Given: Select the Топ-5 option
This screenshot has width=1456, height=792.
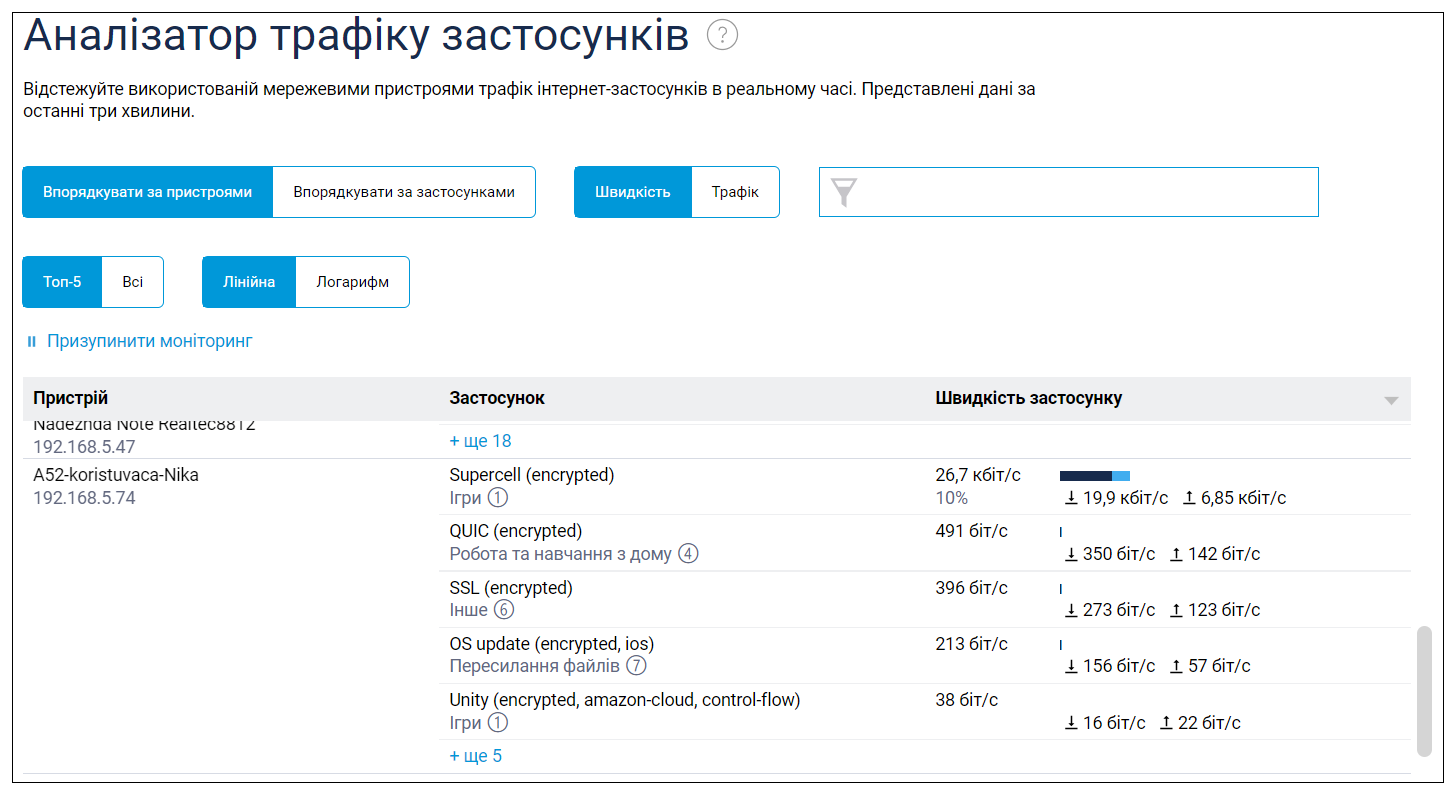Looking at the screenshot, I should coord(62,282).
